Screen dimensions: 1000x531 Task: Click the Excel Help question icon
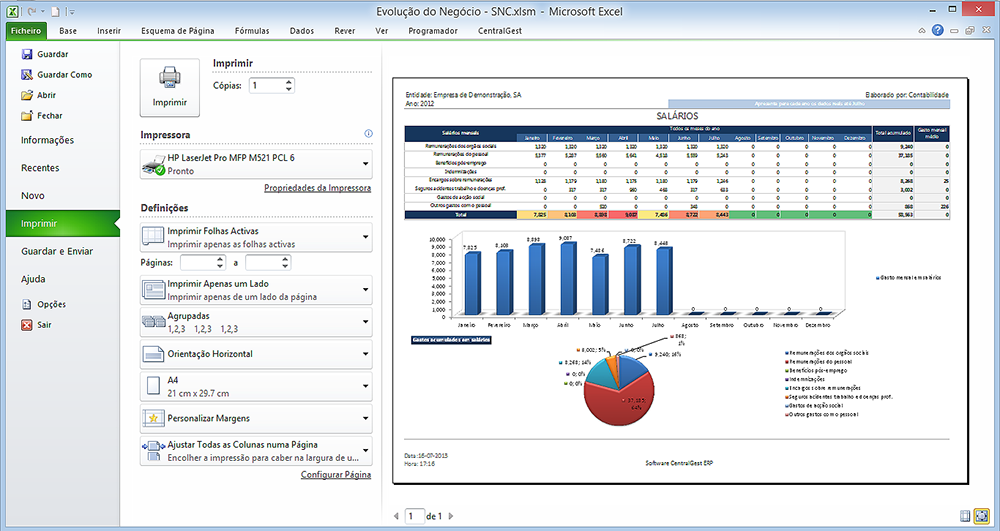(938, 30)
